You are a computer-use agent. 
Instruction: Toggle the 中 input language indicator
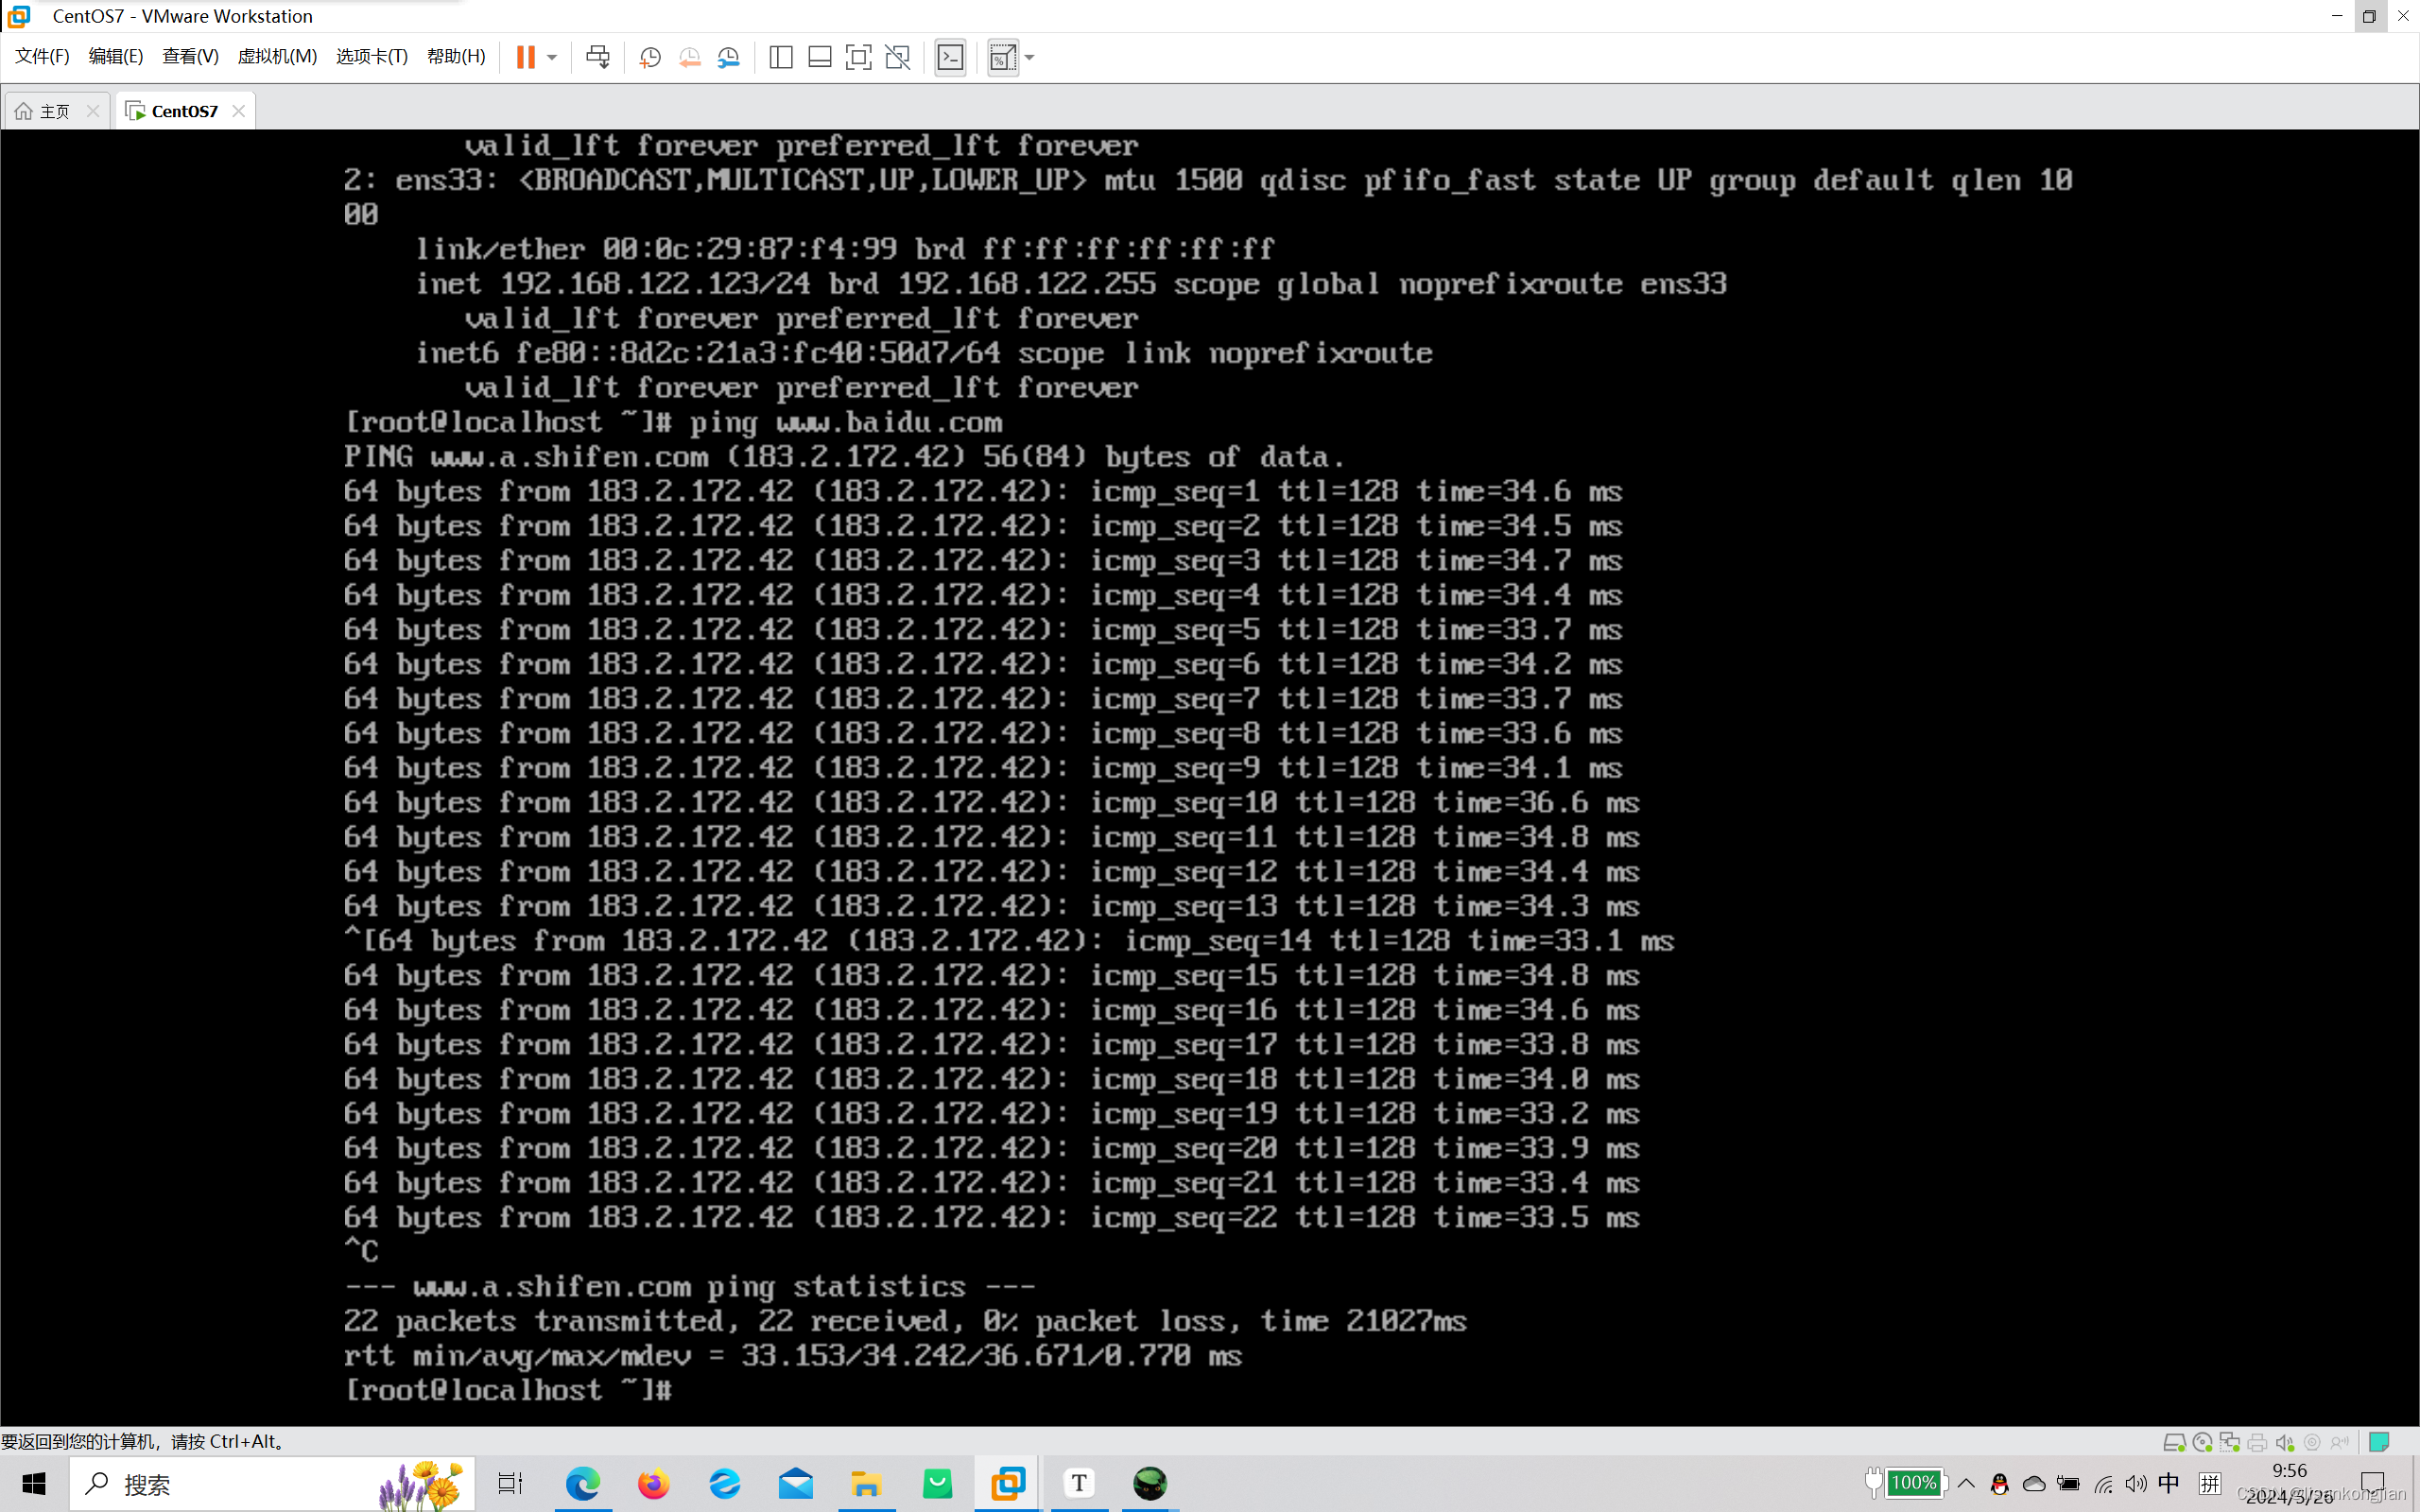coord(2169,1483)
